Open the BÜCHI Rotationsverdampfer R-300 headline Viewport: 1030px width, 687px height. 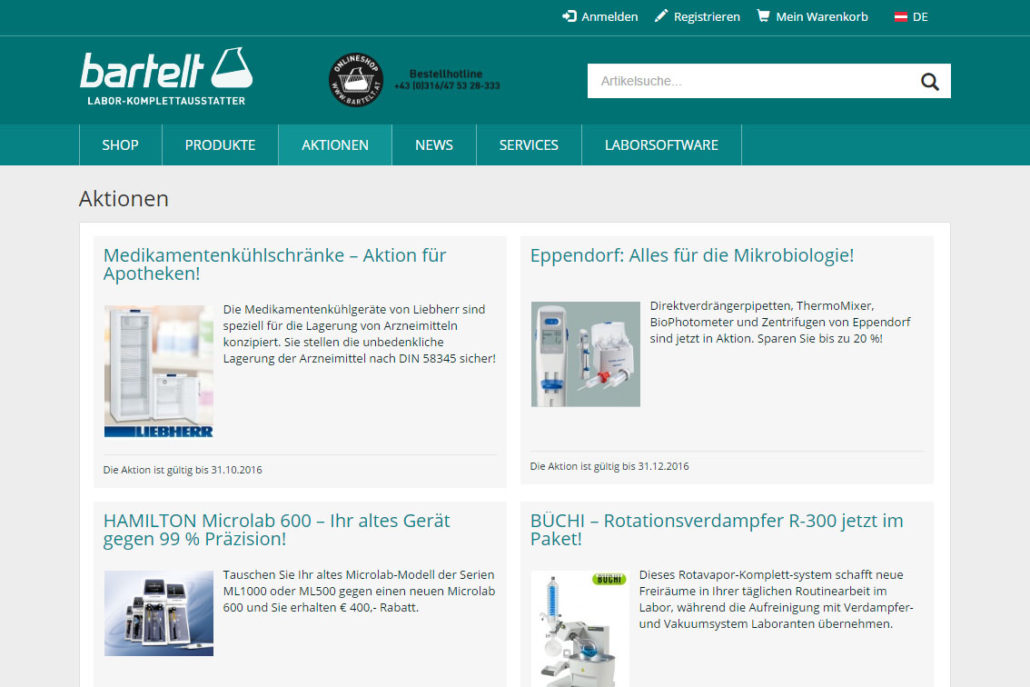tap(716, 530)
